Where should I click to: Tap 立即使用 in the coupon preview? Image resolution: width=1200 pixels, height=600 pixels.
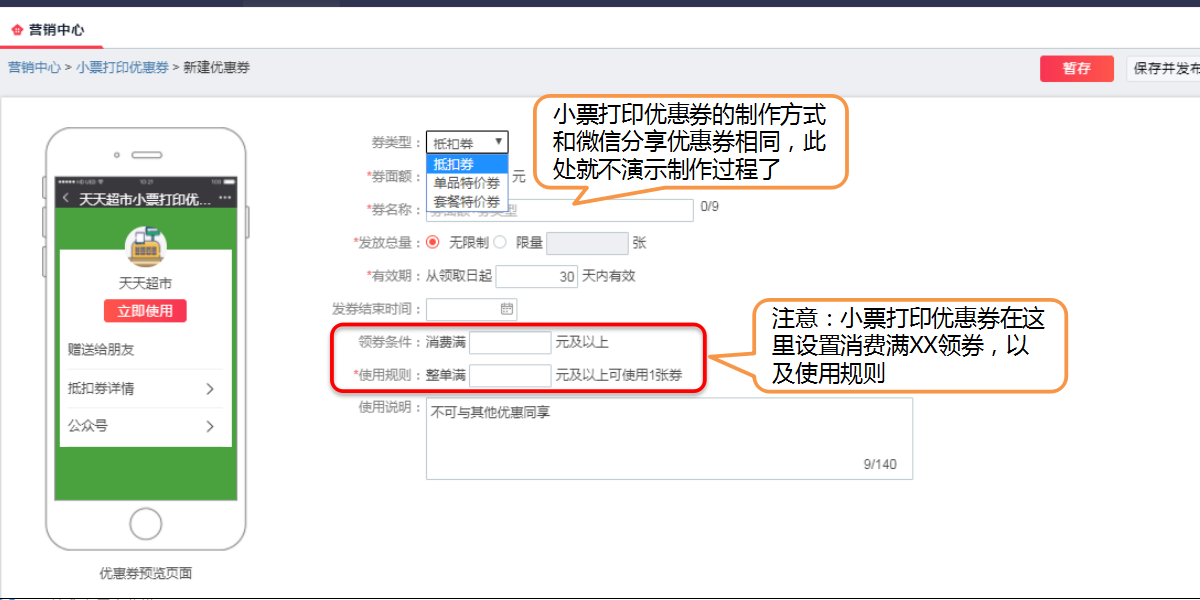(144, 311)
